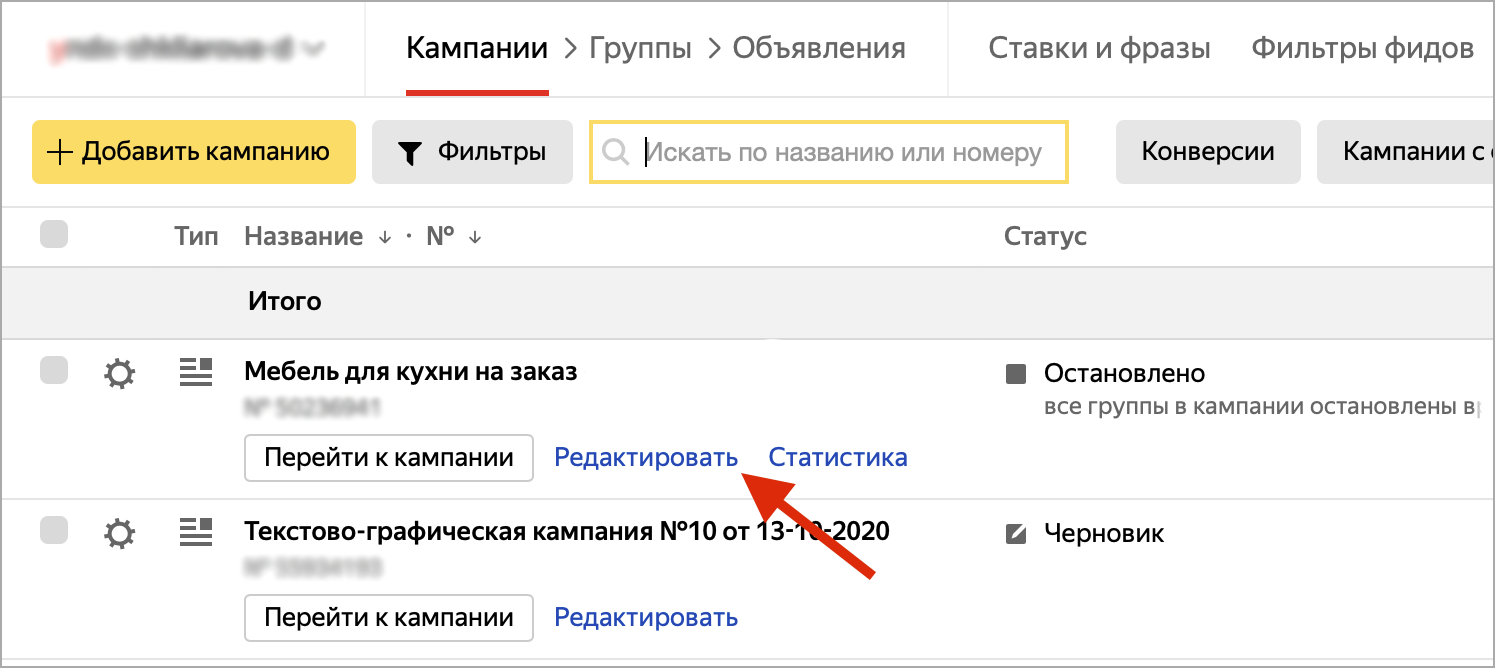Click the draft status pencil icon
Image resolution: width=1495 pixels, height=668 pixels.
(x=1016, y=534)
